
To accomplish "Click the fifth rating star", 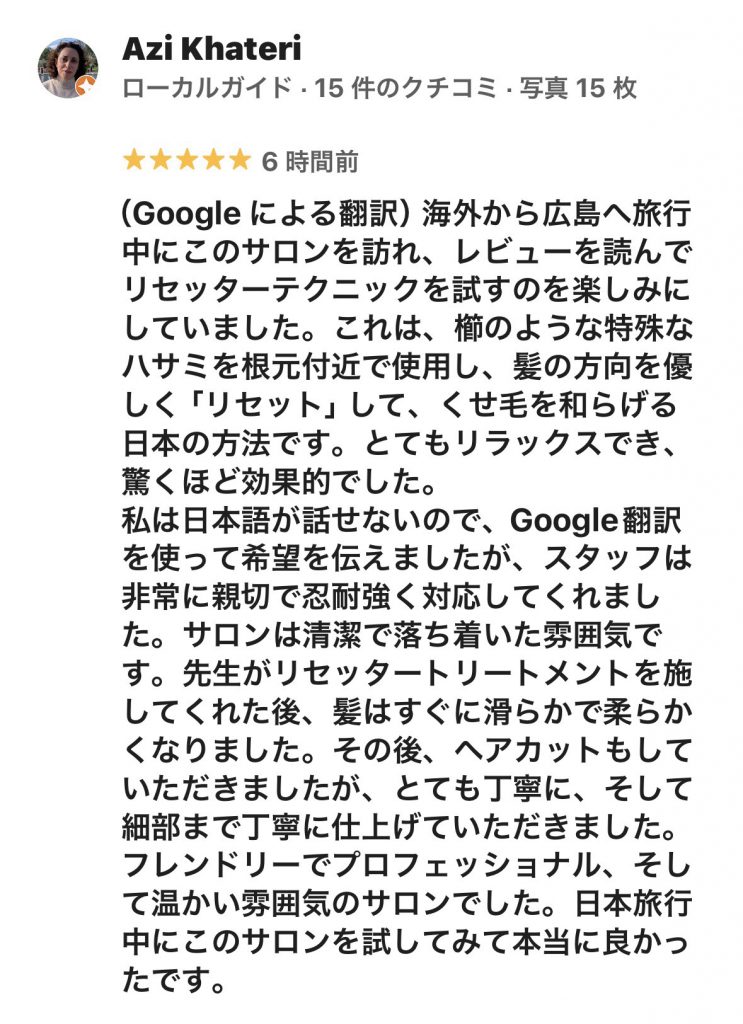I will click(x=239, y=160).
